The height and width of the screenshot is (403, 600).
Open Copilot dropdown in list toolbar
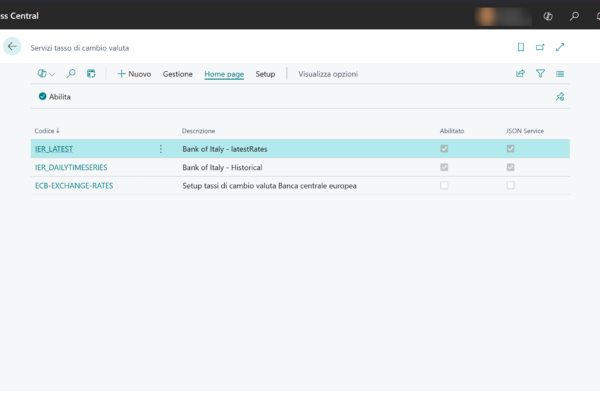pyautogui.click(x=46, y=73)
